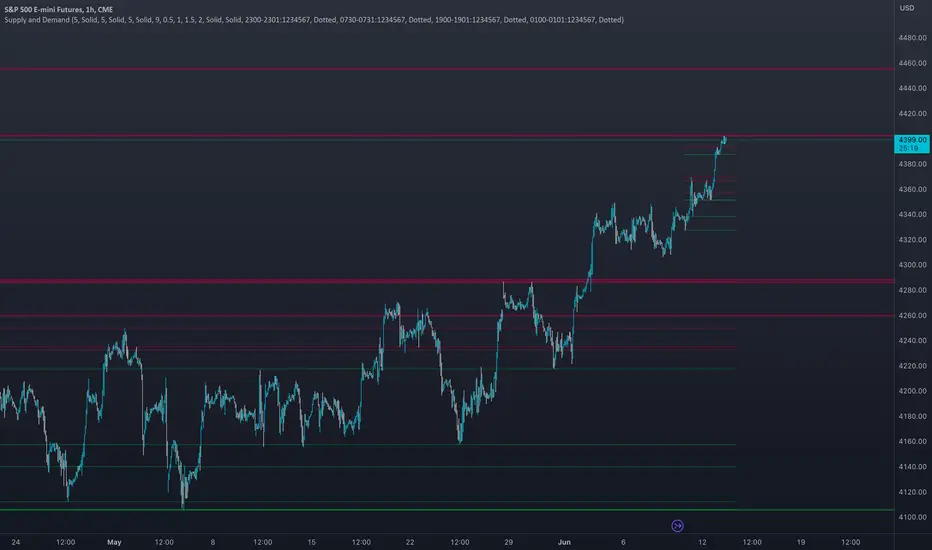Click the 4480.00 price axis label
932x550 pixels.
[912, 37]
